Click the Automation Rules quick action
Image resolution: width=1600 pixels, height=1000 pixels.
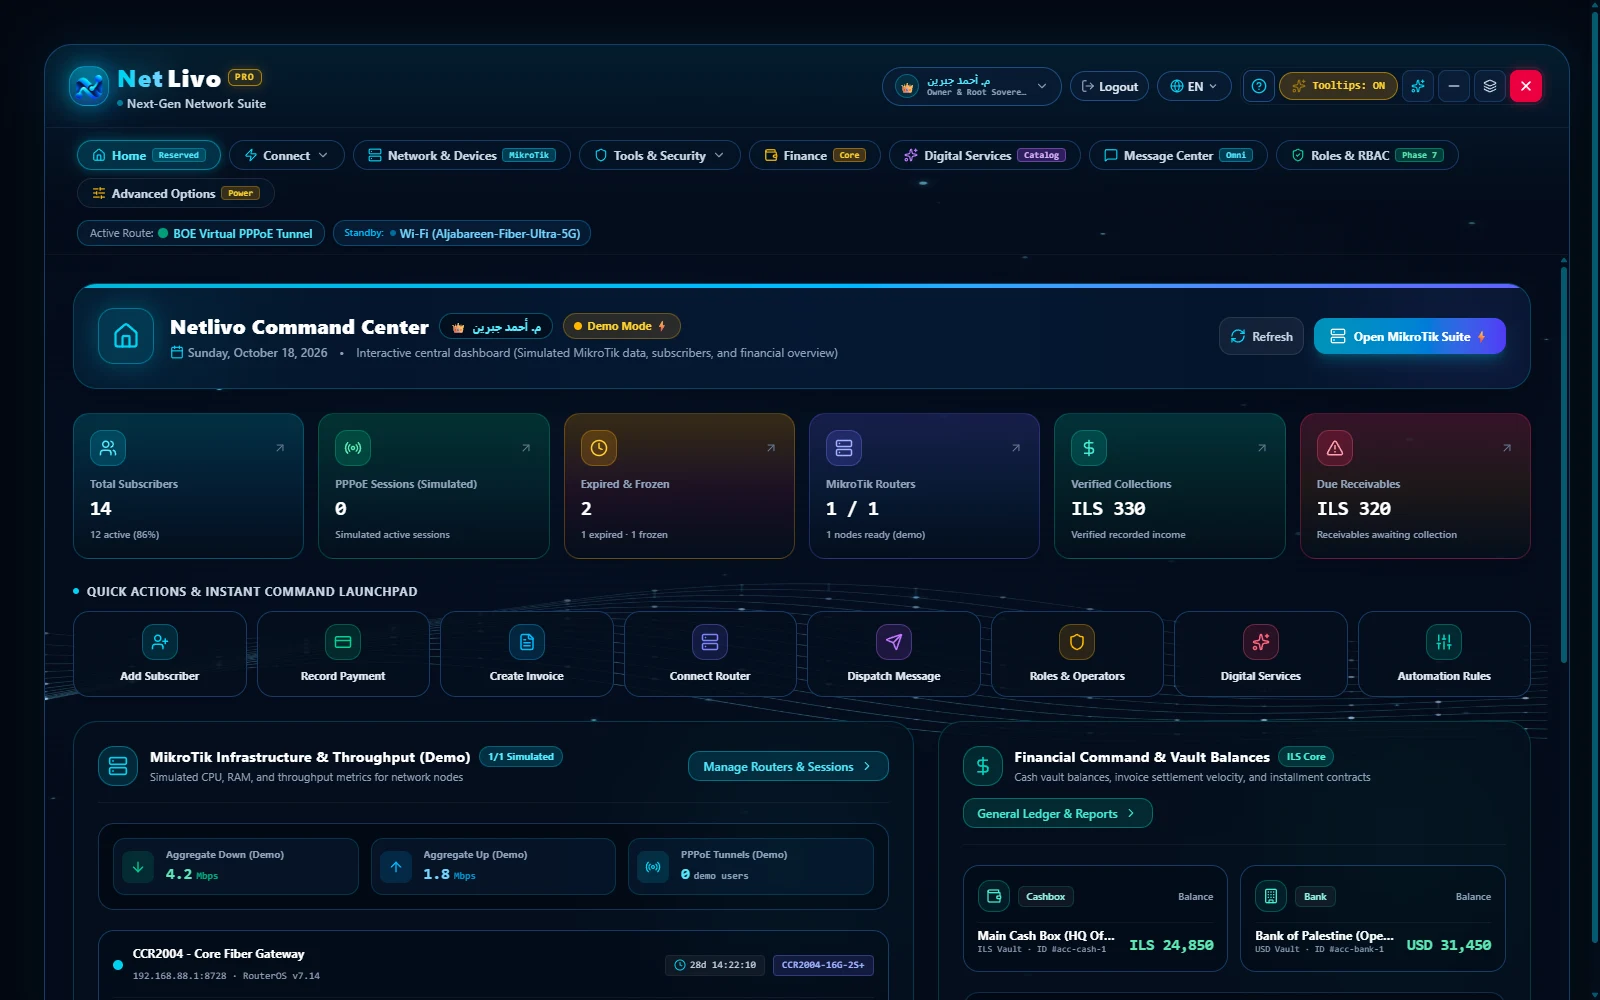coord(1444,654)
